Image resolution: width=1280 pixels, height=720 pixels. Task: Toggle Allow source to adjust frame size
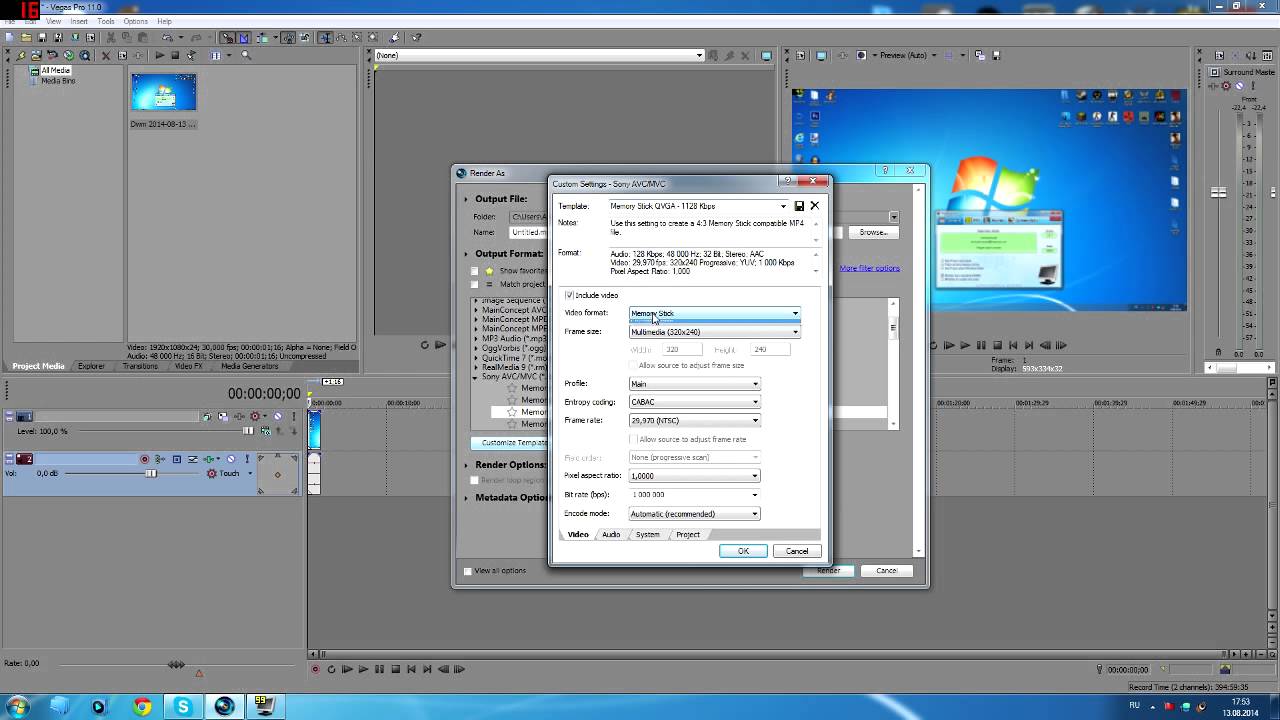coord(633,365)
